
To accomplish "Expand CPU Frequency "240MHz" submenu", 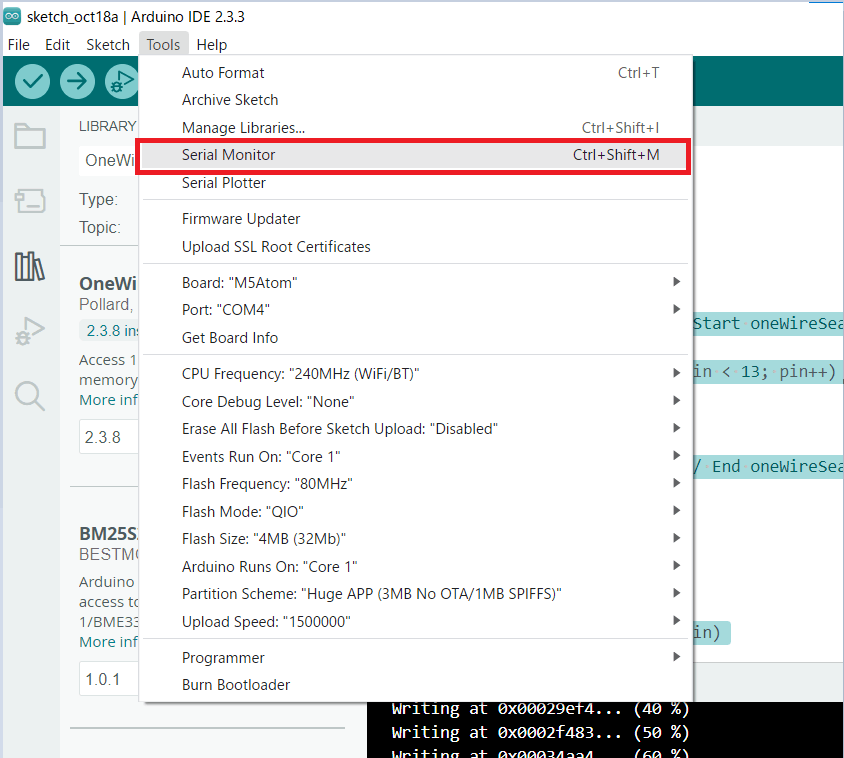I will coord(415,374).
